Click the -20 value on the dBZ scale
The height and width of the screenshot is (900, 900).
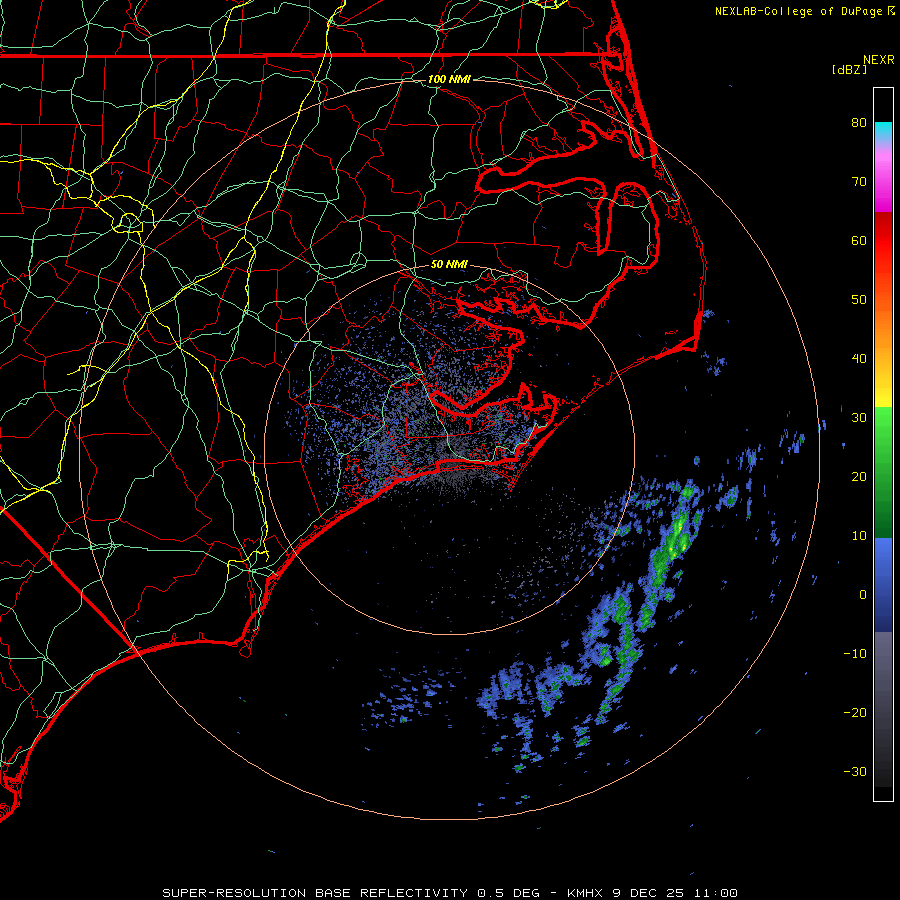855,712
